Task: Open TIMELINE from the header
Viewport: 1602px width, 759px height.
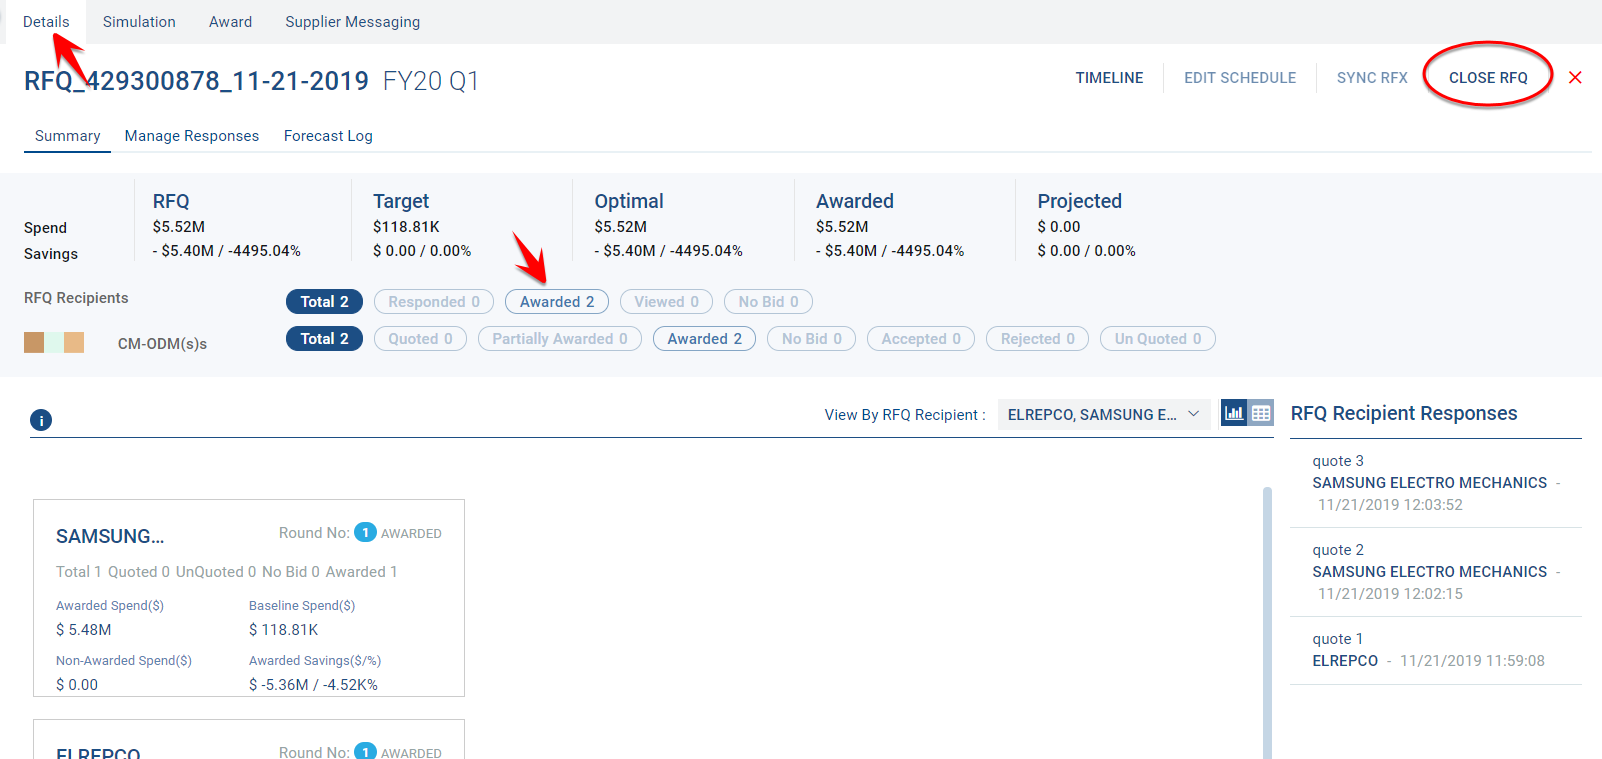Action: (1109, 78)
